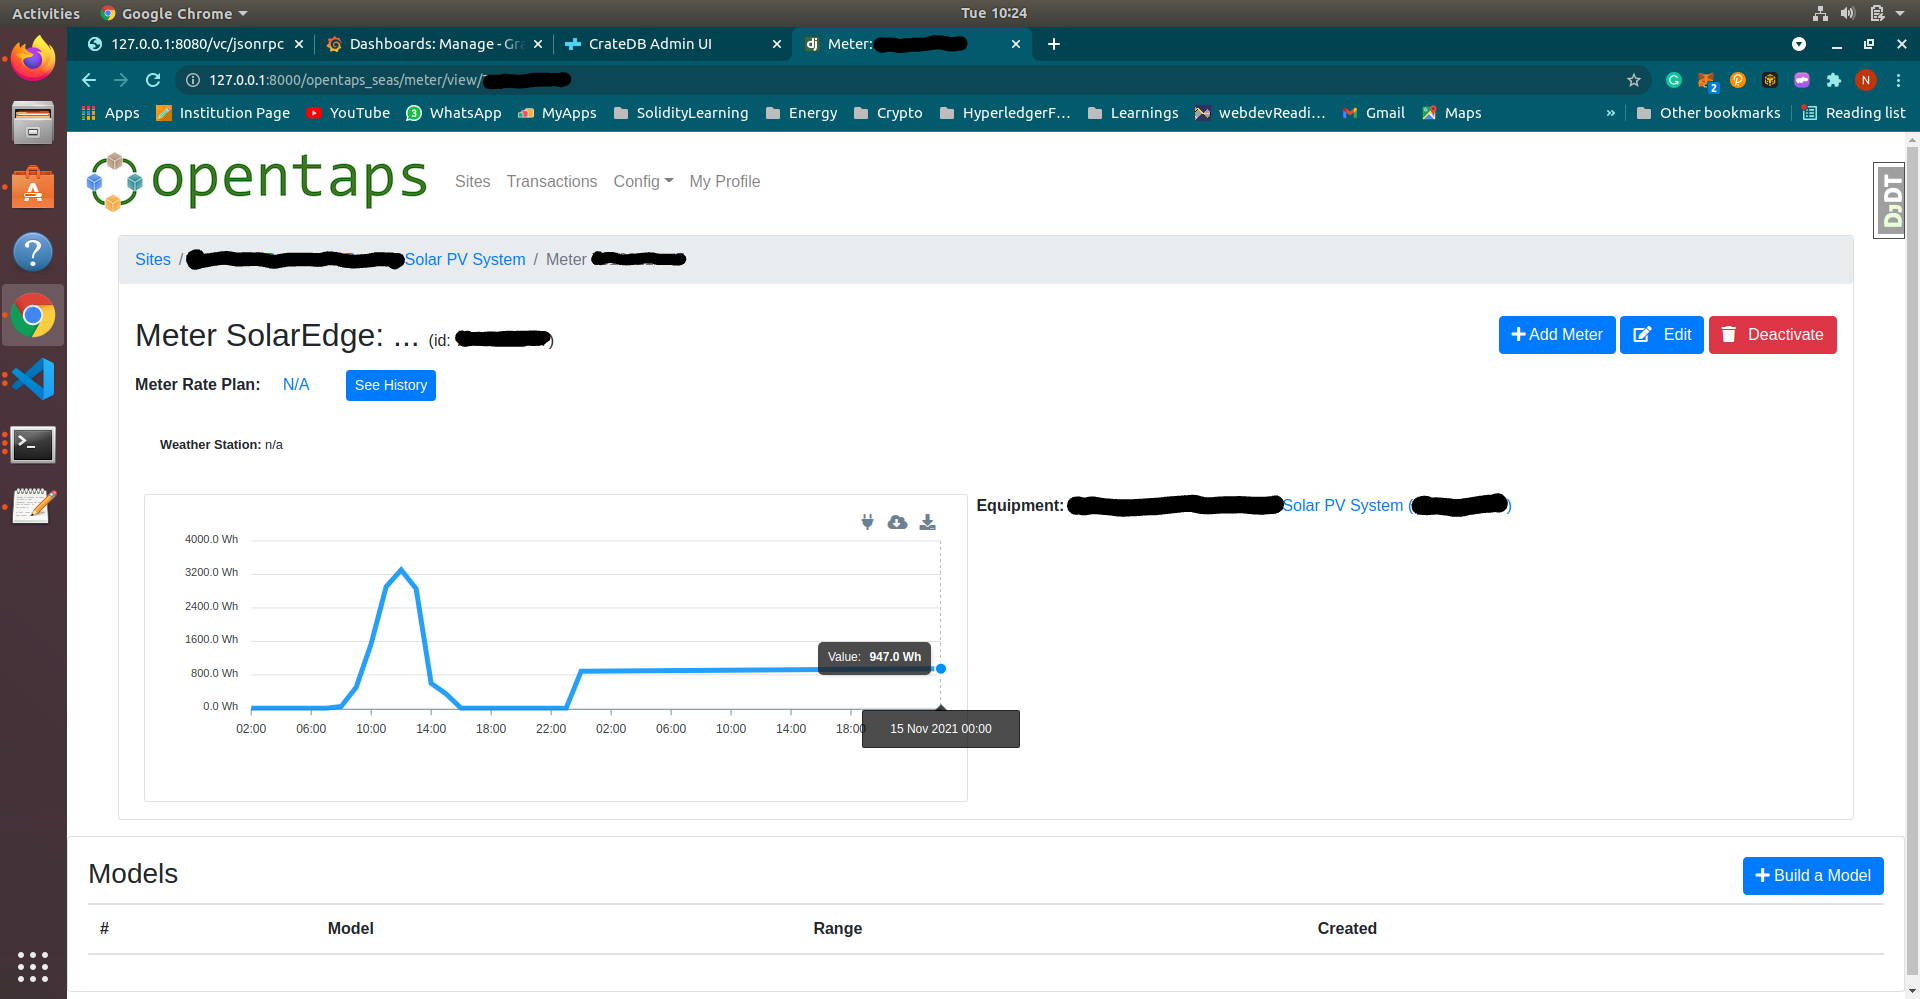This screenshot has height=999, width=1920.
Task: Click the opentaps logo
Action: click(257, 181)
